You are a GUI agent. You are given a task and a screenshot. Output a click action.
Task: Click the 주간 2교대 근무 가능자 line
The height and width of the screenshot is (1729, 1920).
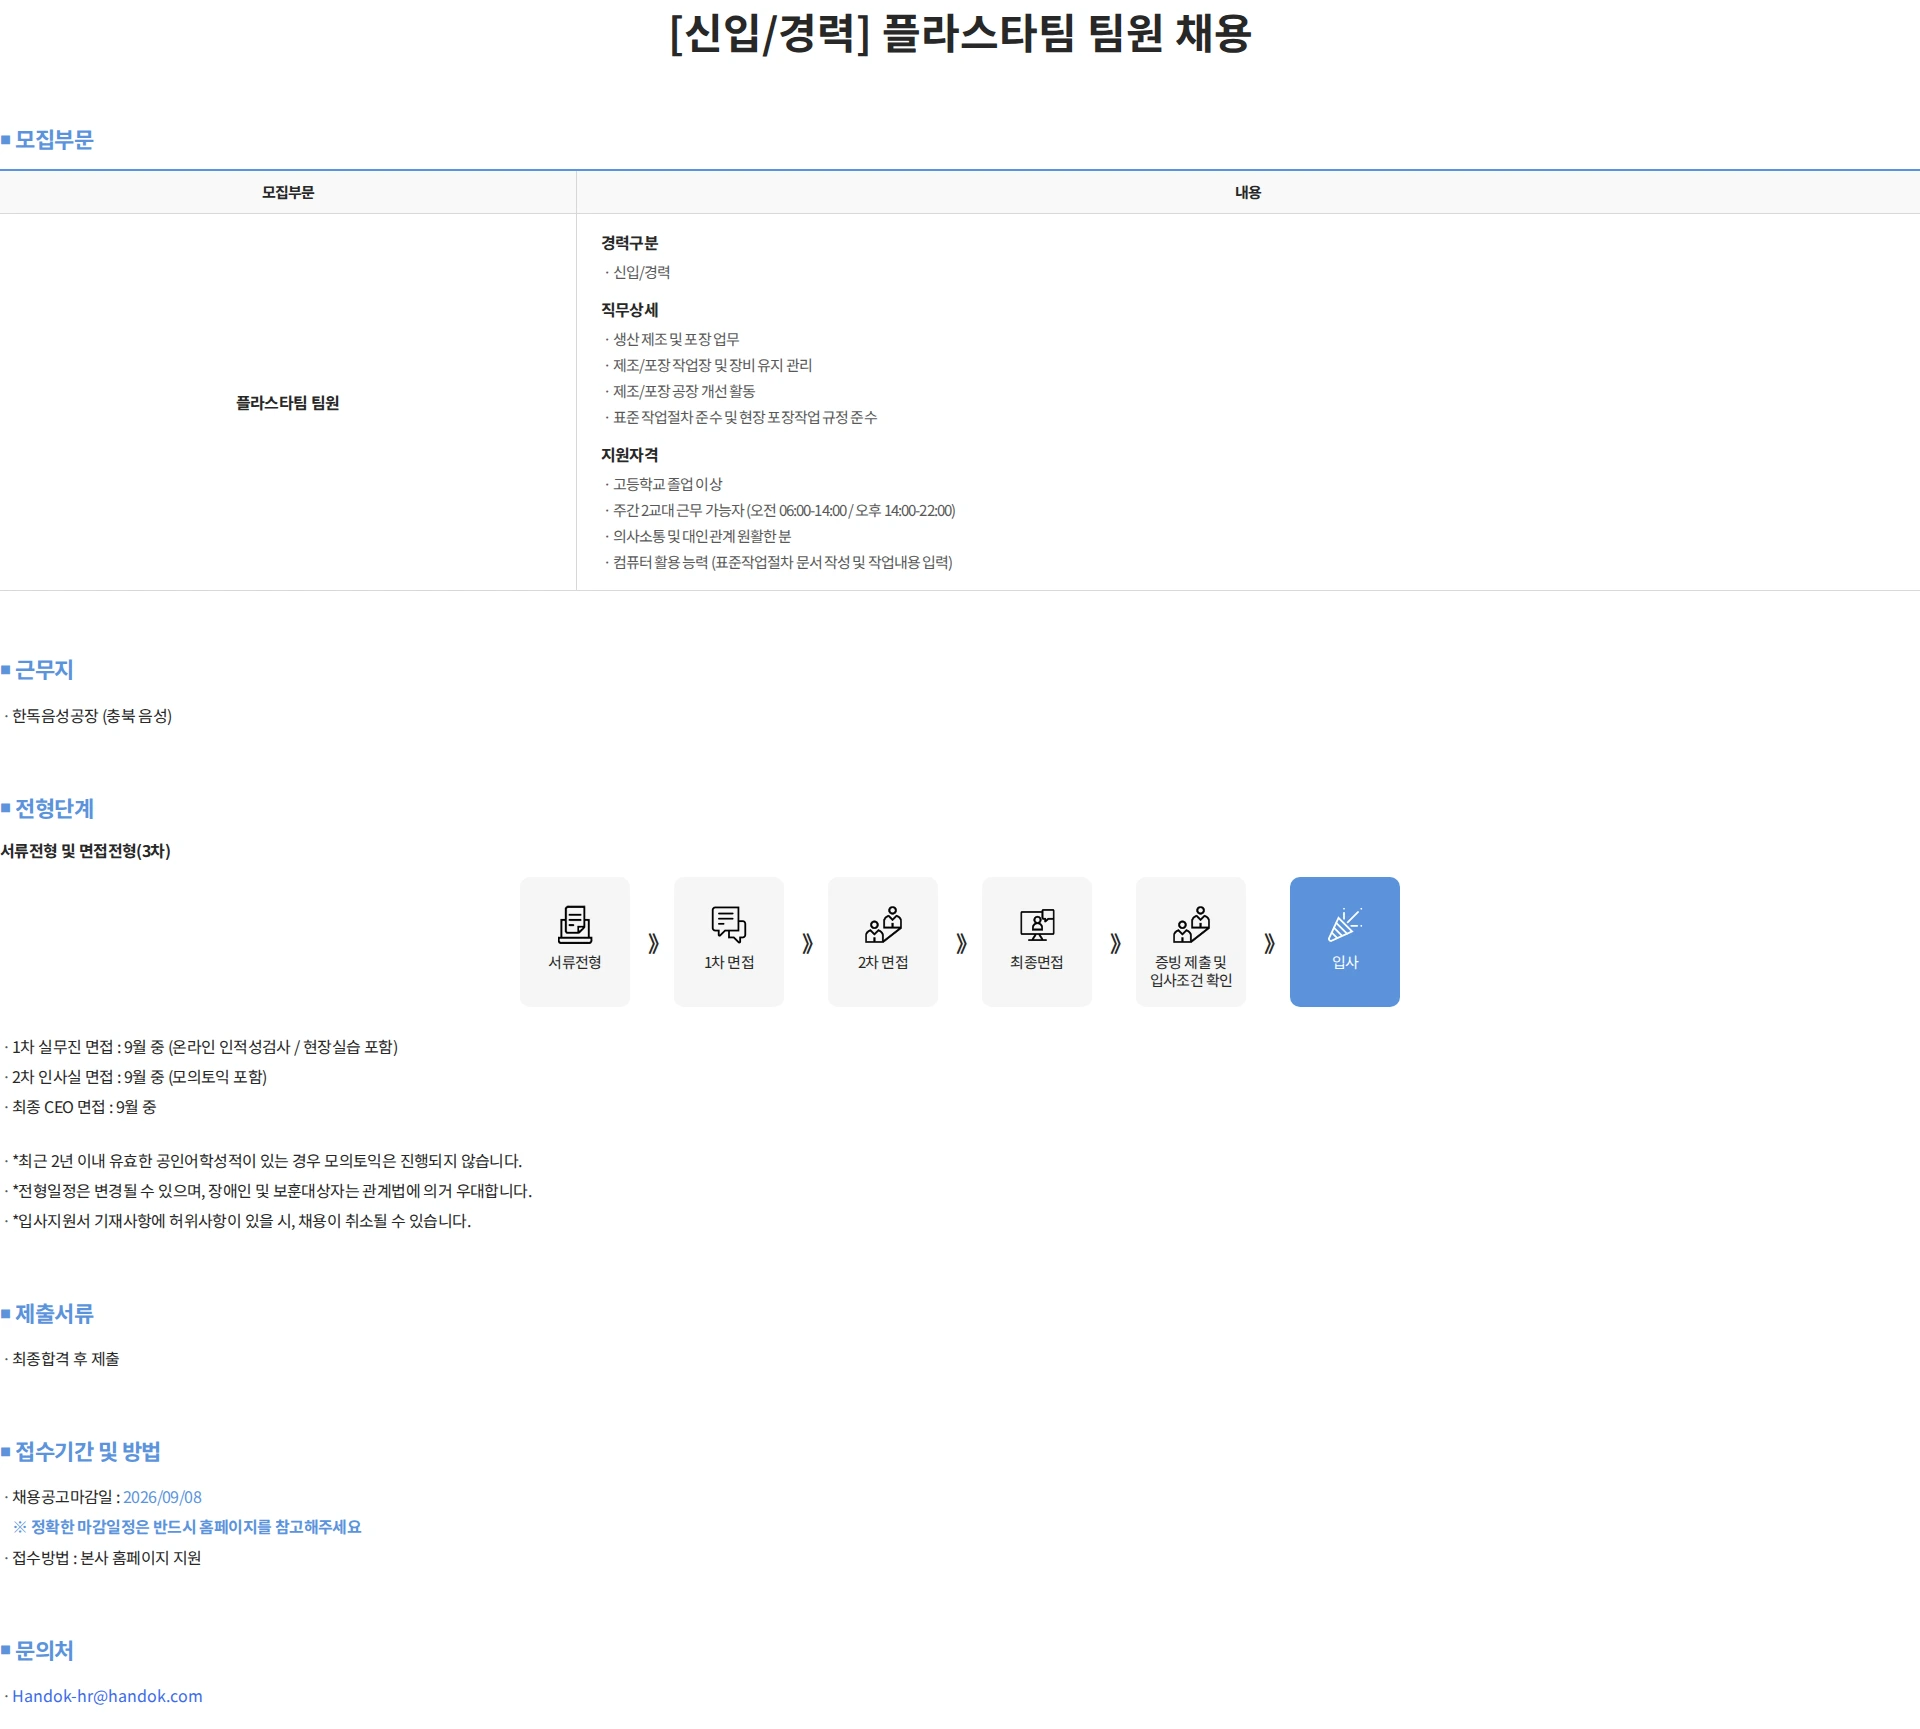coord(783,510)
